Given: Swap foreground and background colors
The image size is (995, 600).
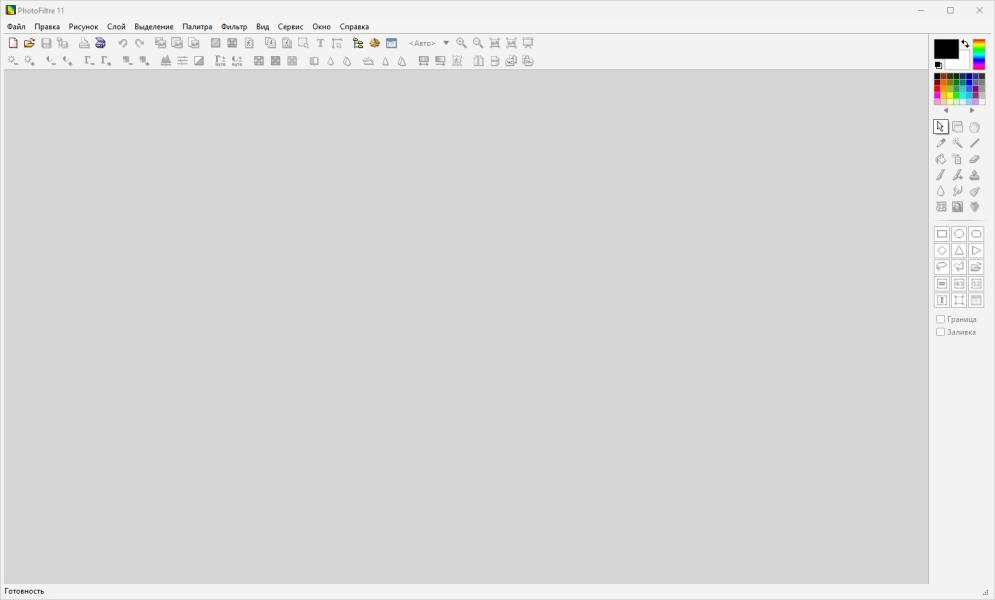Looking at the screenshot, I should [x=965, y=44].
